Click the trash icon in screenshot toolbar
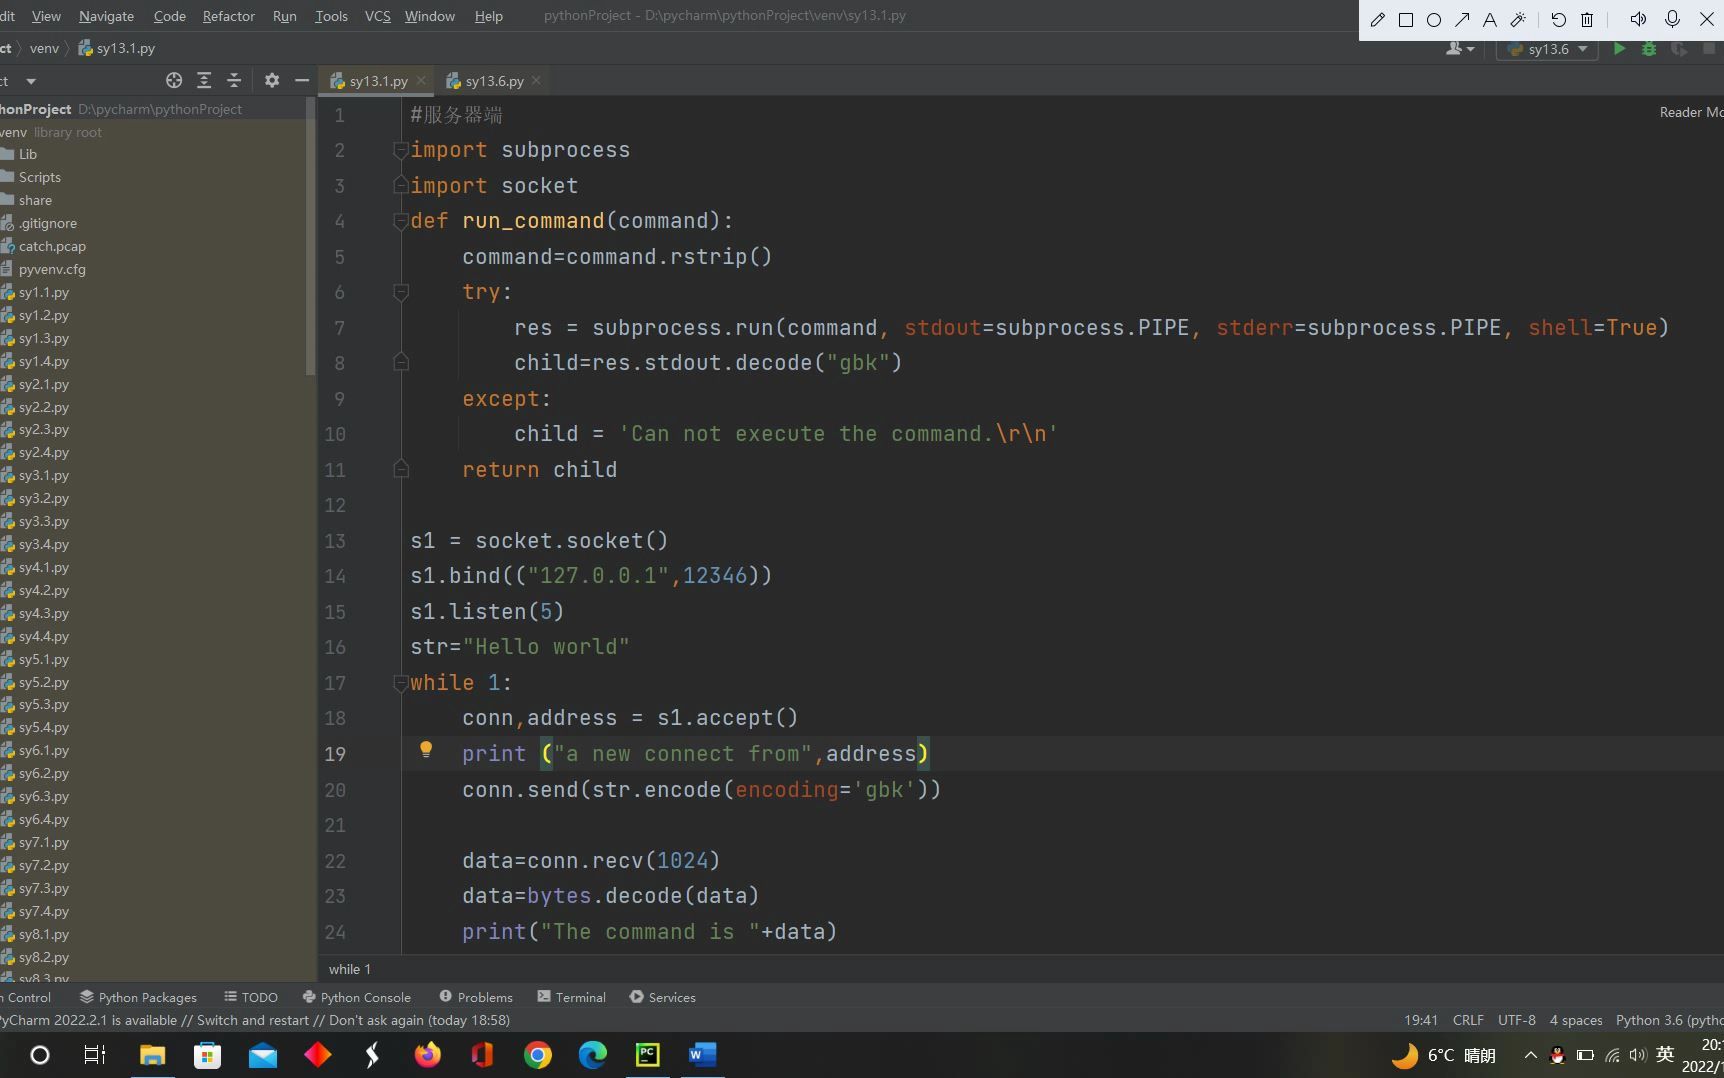 (x=1586, y=19)
